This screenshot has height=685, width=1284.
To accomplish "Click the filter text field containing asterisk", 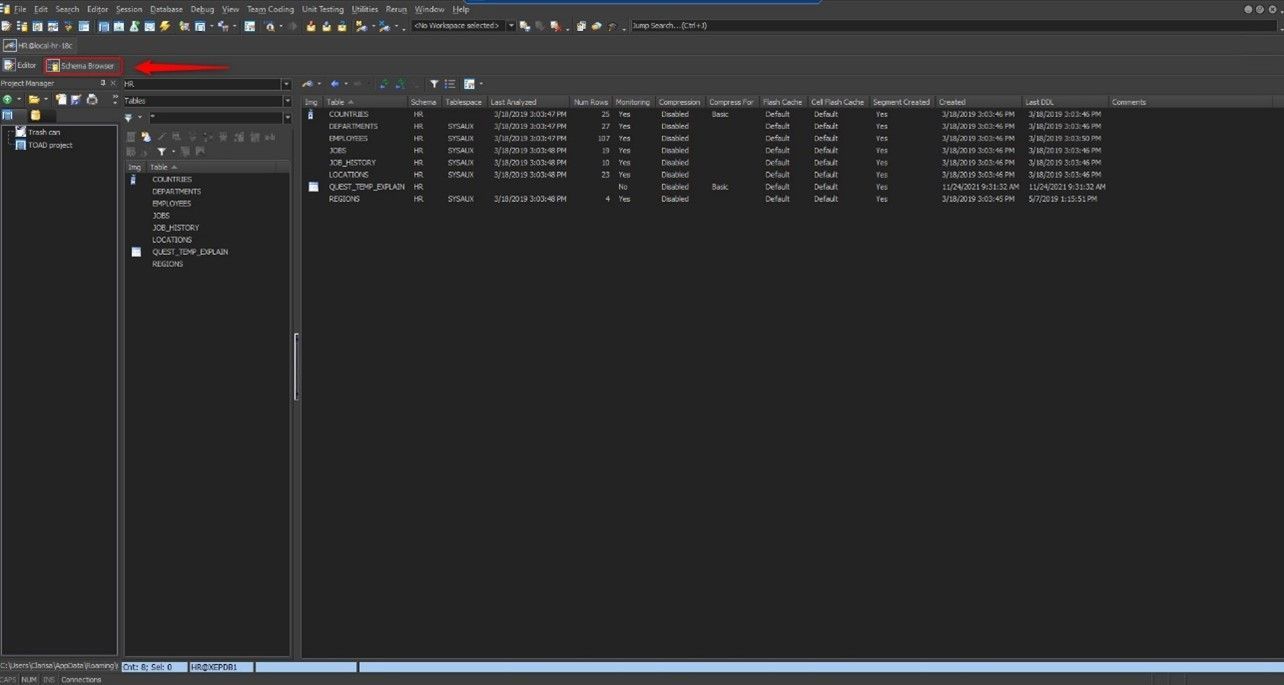I will click(215, 118).
